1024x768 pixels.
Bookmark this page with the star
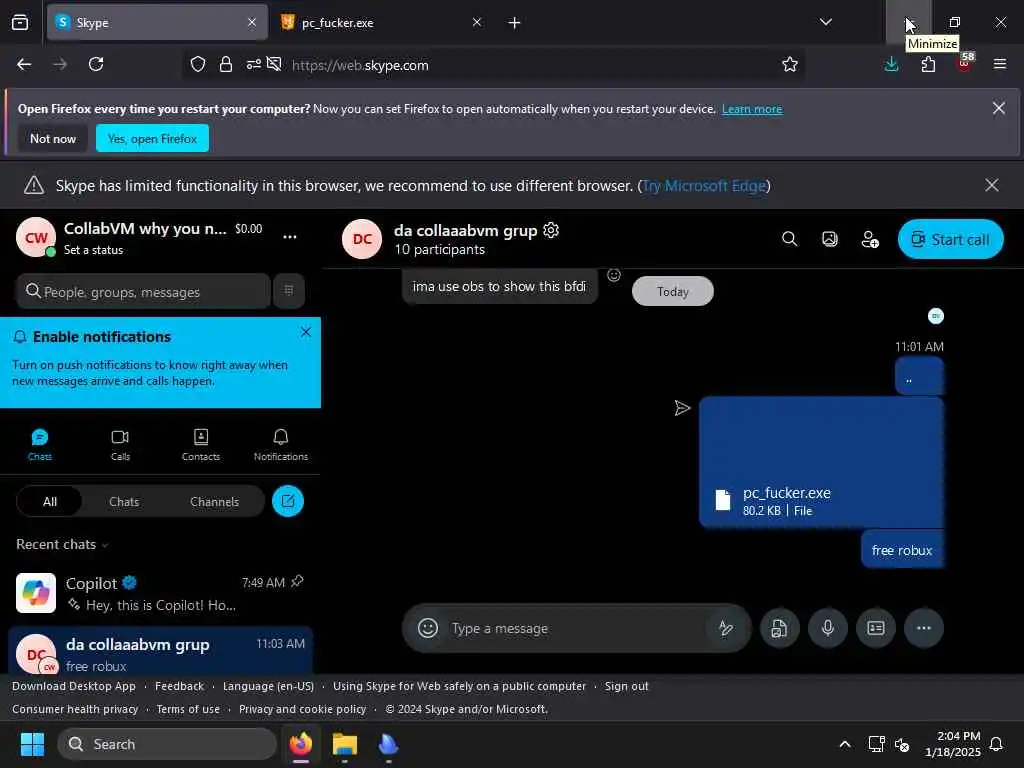coord(790,65)
